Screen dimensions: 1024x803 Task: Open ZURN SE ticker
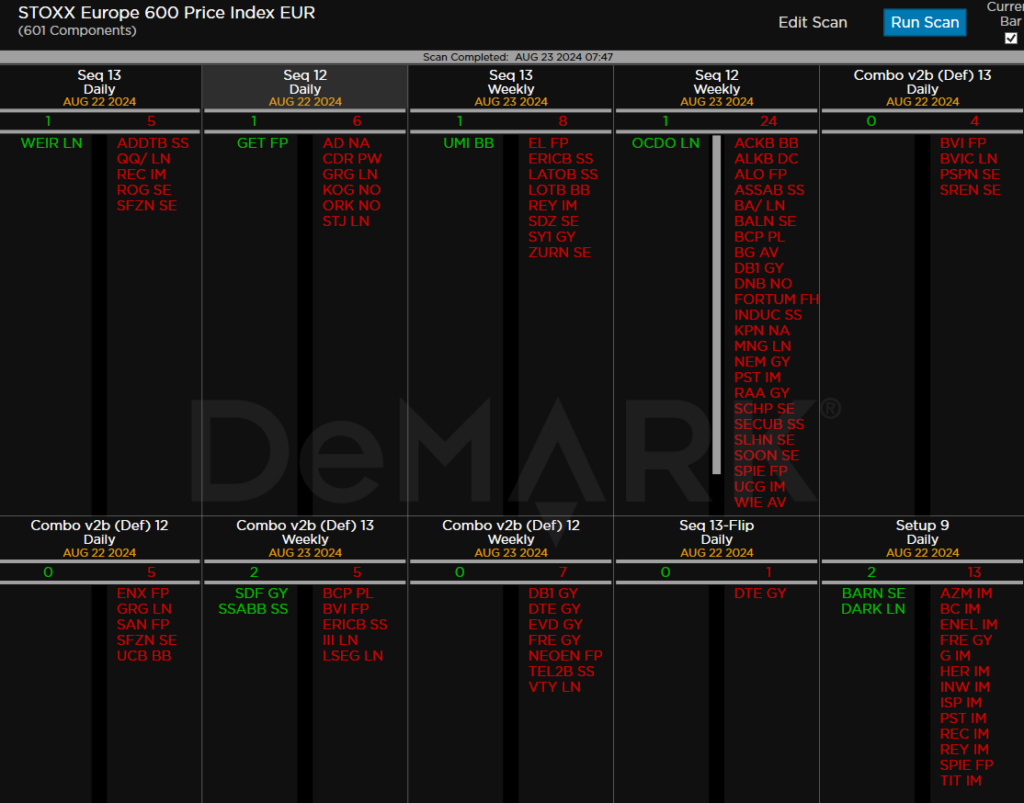(x=560, y=253)
